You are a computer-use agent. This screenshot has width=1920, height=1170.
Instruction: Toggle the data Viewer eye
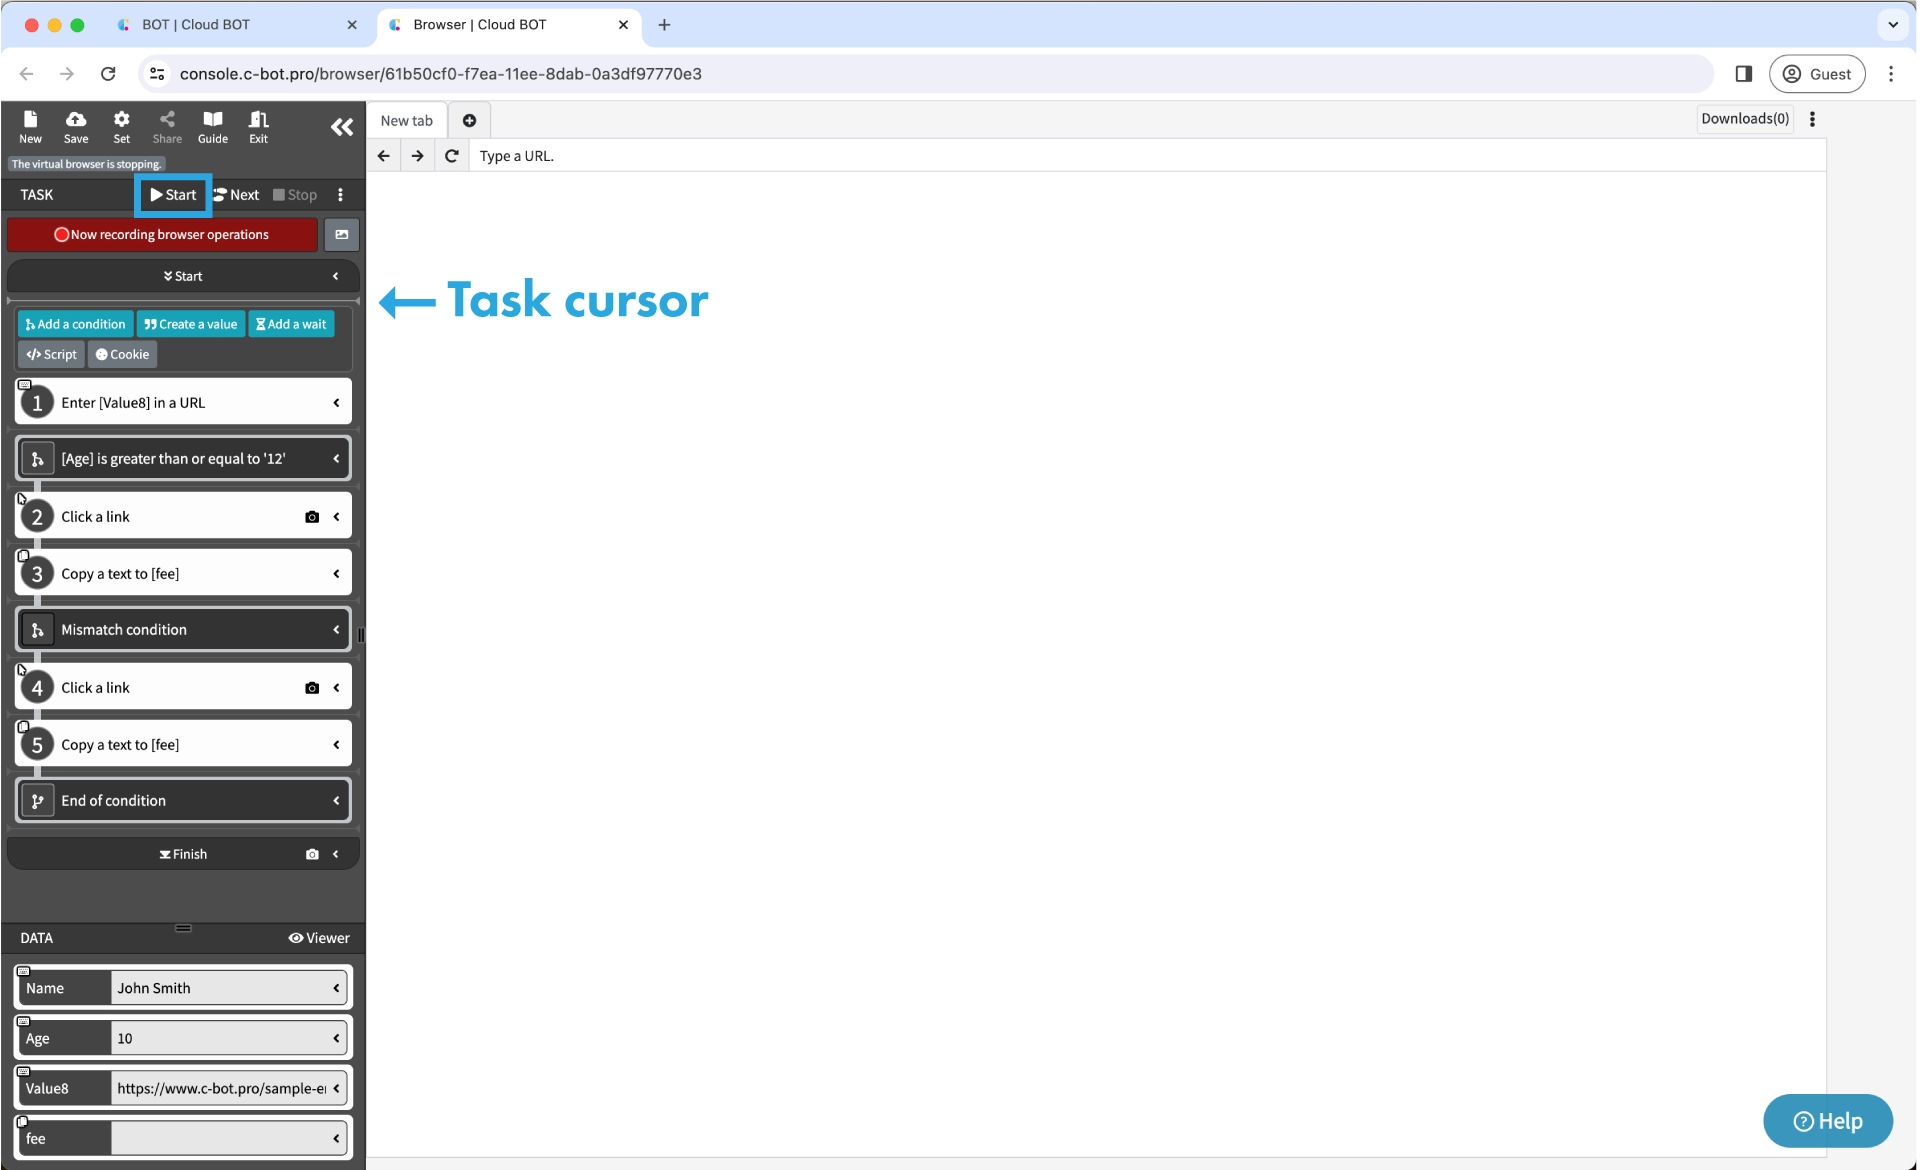click(319, 938)
